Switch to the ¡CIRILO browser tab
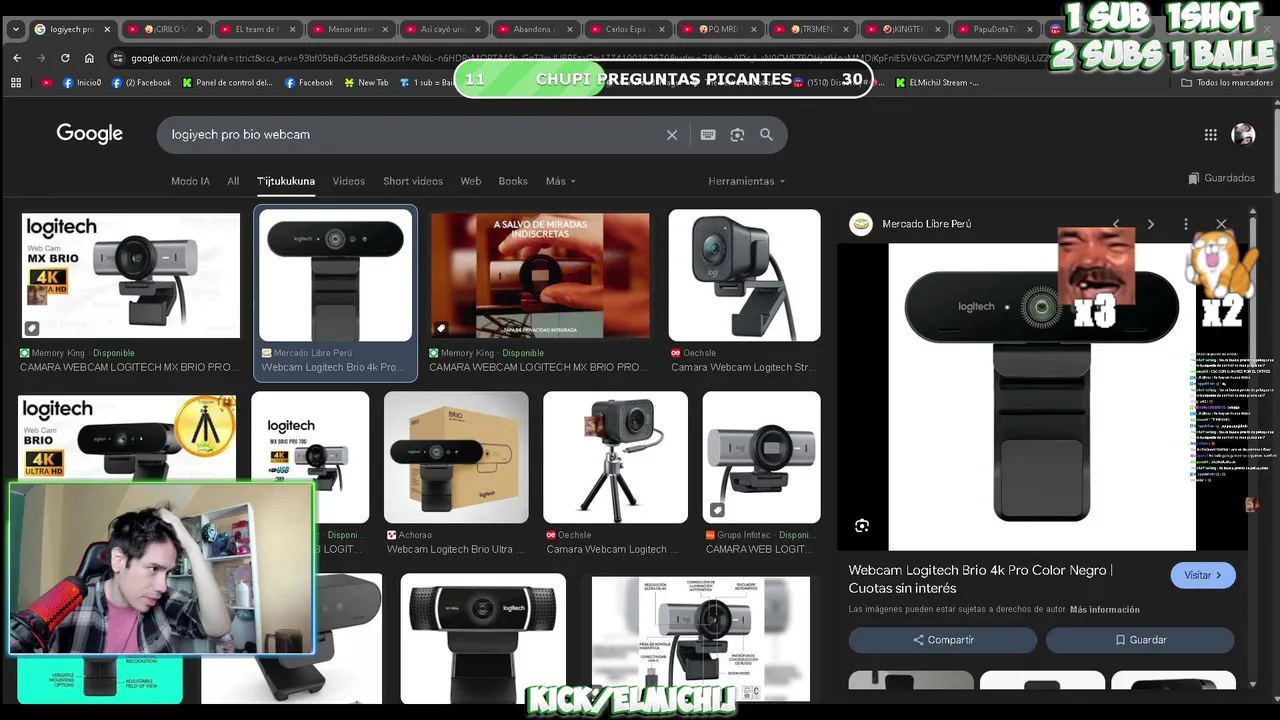The width and height of the screenshot is (1280, 720). coord(164,29)
